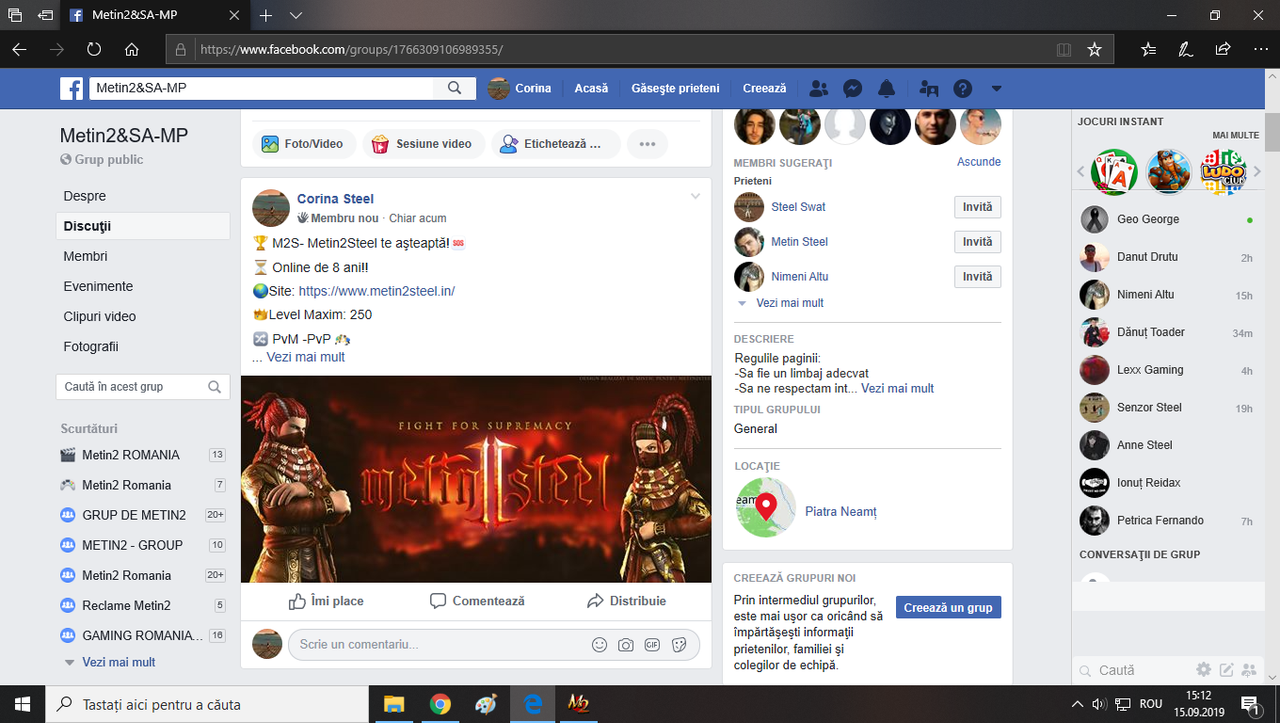Image resolution: width=1280 pixels, height=723 pixels.
Task: Open the Messenger icon in the header
Action: (x=853, y=88)
